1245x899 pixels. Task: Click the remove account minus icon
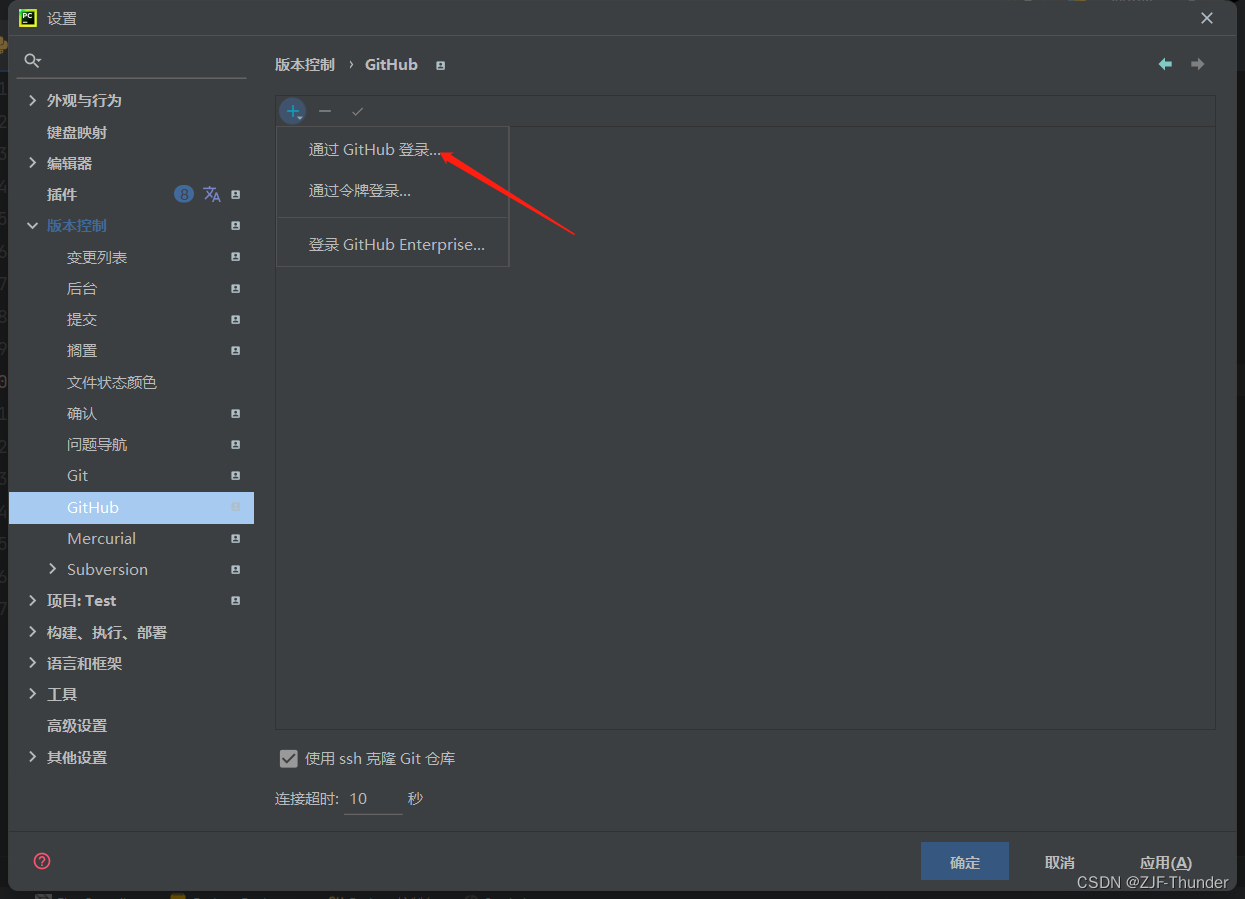pos(325,111)
